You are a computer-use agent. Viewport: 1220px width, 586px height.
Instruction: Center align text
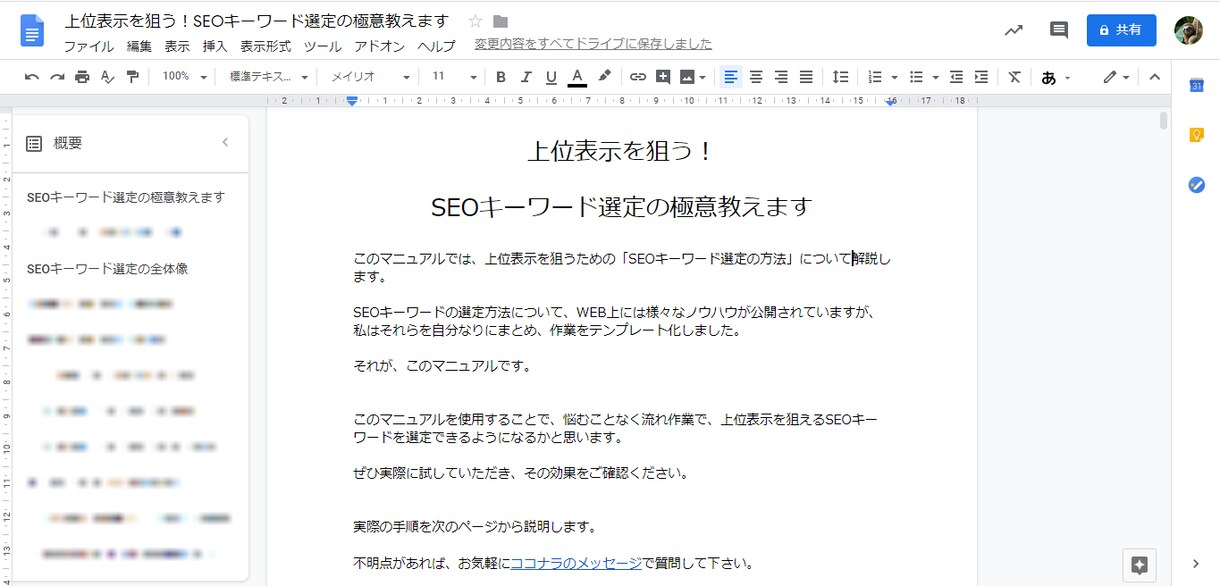[x=756, y=77]
